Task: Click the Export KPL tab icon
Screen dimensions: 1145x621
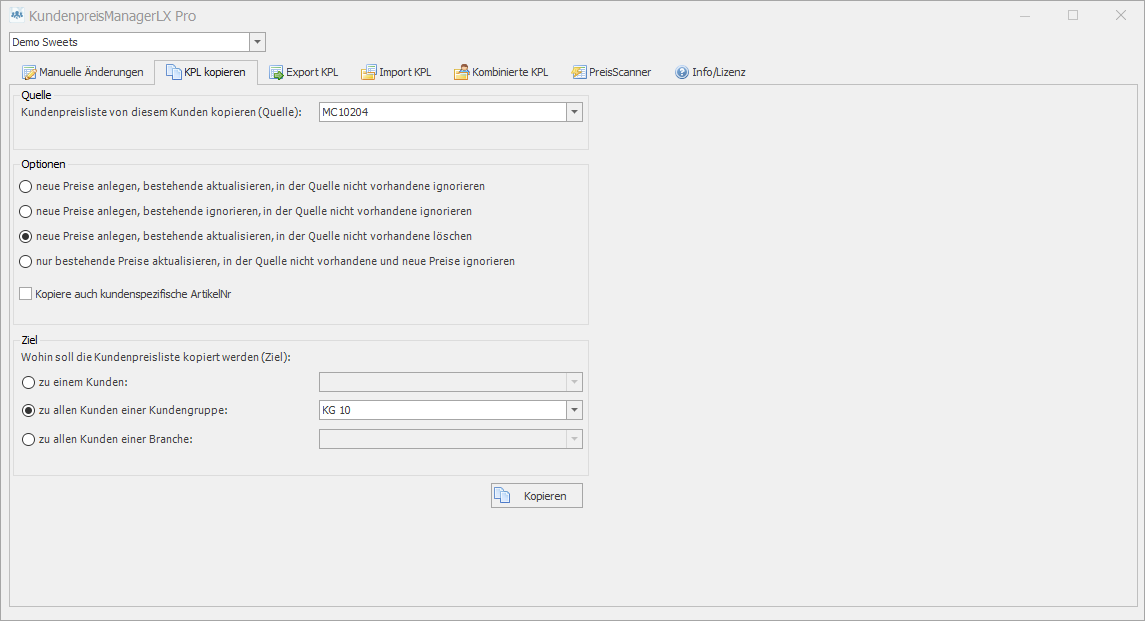Action: tap(276, 72)
